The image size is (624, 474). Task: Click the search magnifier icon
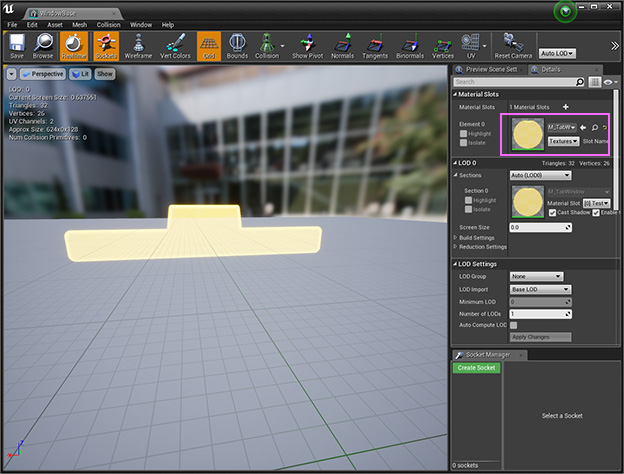point(580,82)
